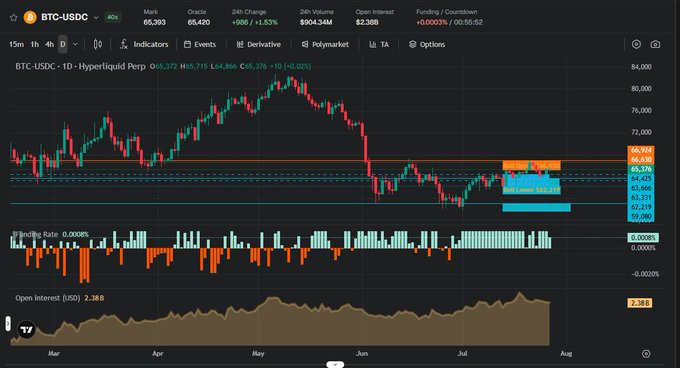Viewport: 680px width, 368px height.
Task: Toggle the Events overlay
Action: 199,44
